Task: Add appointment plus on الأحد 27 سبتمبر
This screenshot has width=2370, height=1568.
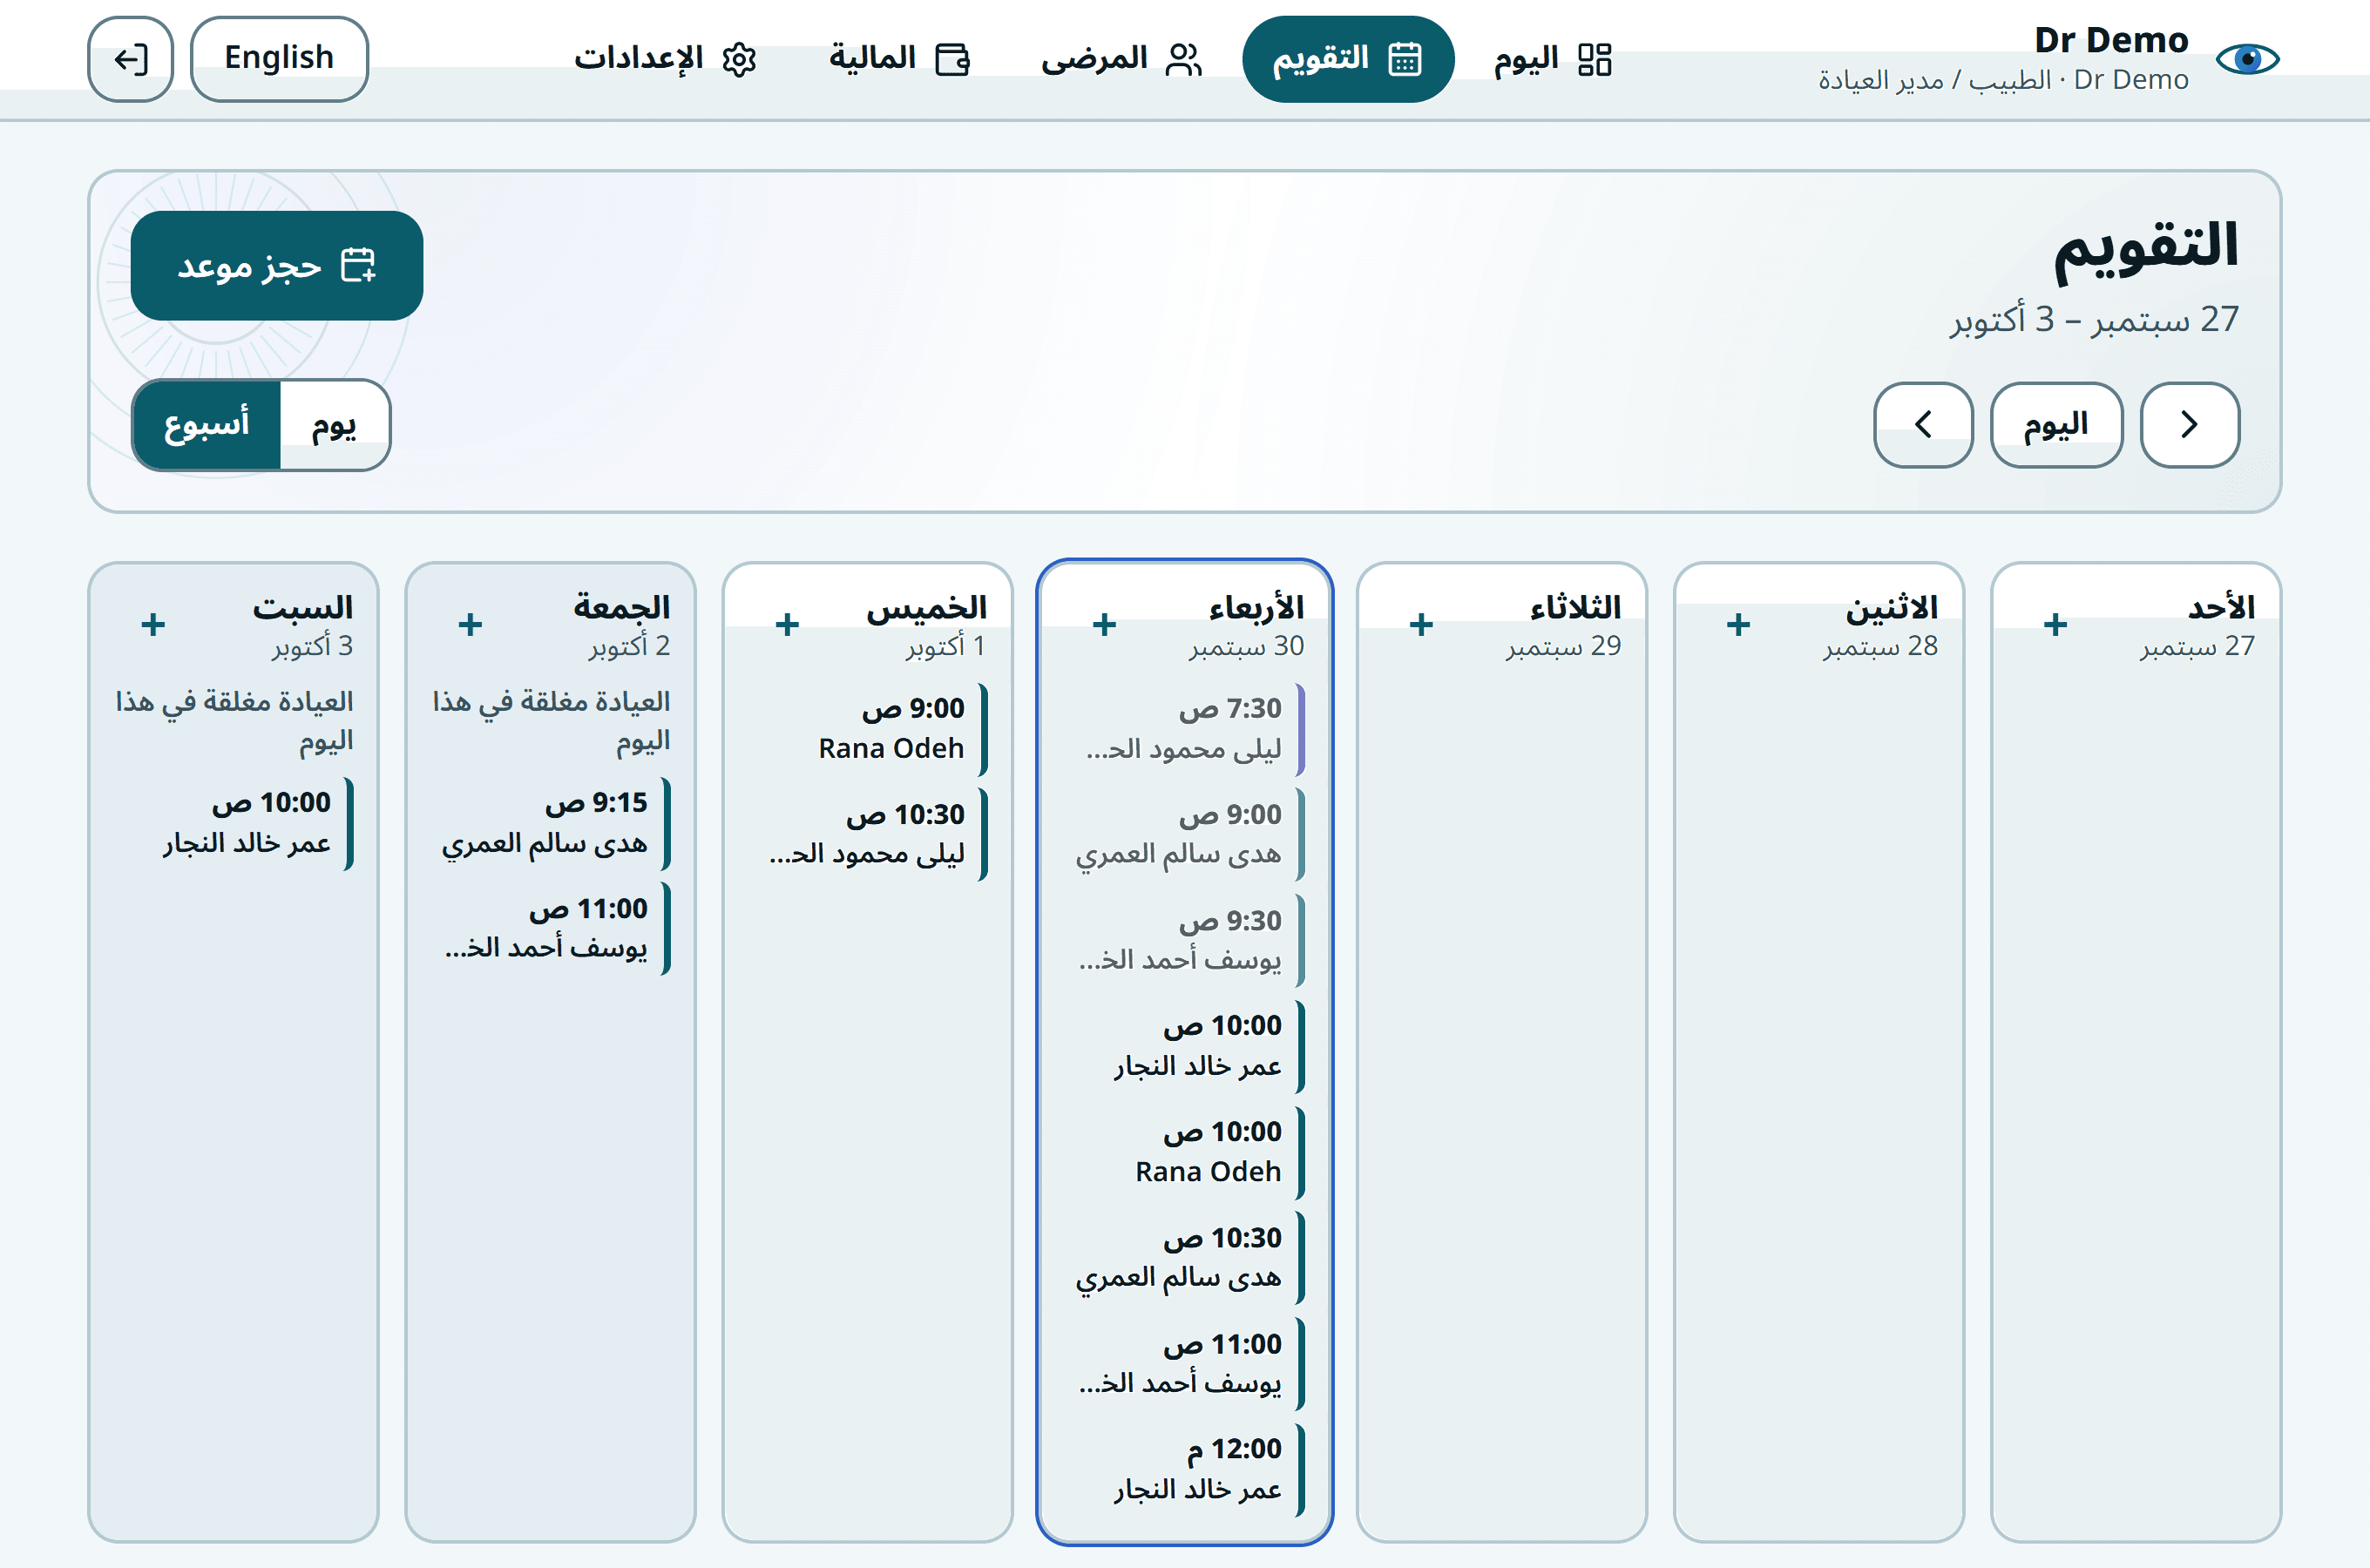Action: [2055, 625]
